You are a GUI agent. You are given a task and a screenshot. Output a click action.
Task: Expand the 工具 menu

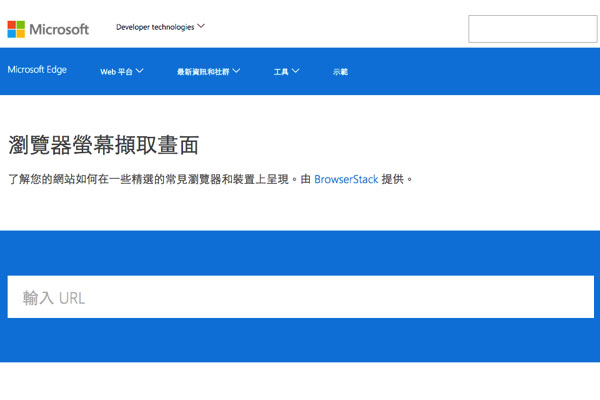(x=286, y=72)
